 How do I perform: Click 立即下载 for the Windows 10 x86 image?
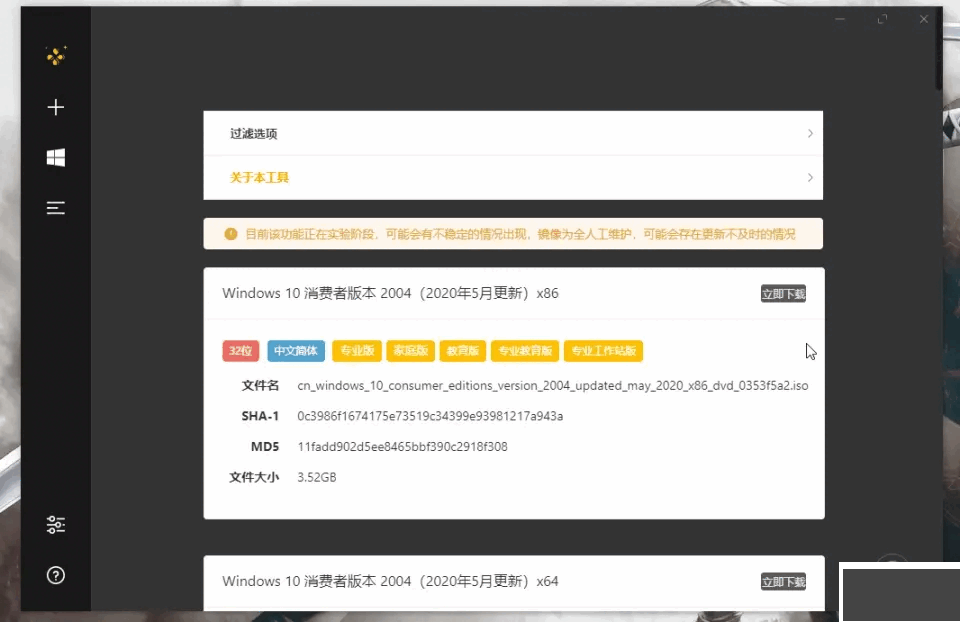(x=782, y=294)
